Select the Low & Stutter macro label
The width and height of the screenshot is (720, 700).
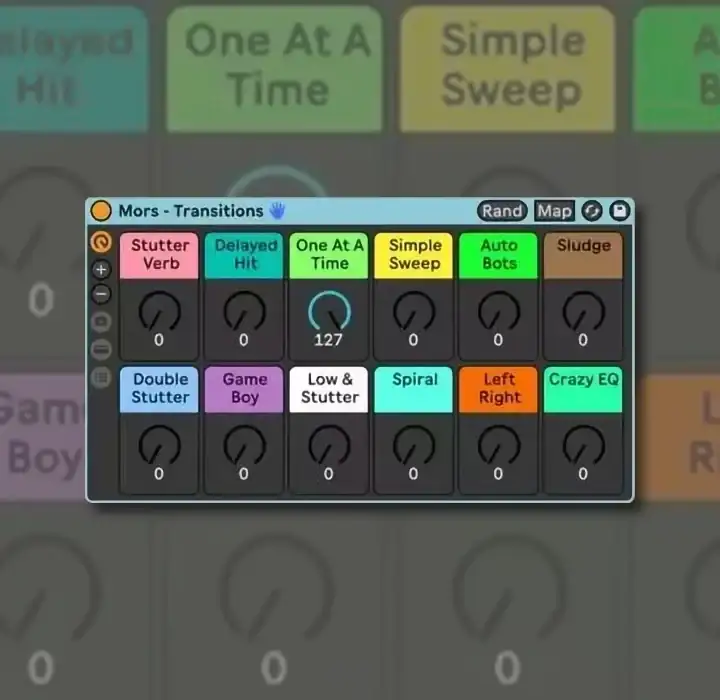tap(329, 389)
